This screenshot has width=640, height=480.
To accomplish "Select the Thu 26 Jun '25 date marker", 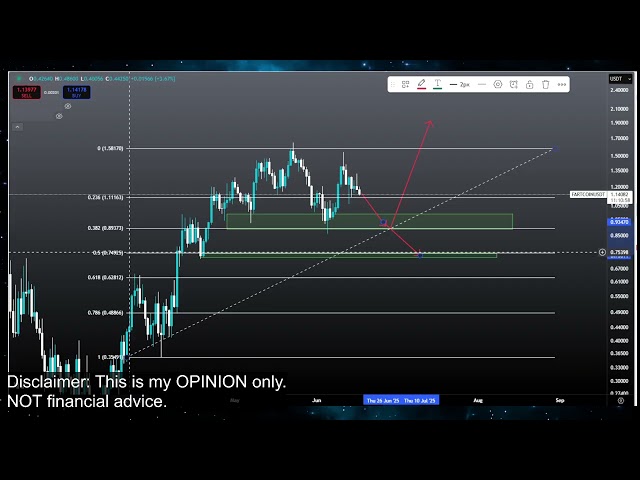I will click(x=382, y=400).
